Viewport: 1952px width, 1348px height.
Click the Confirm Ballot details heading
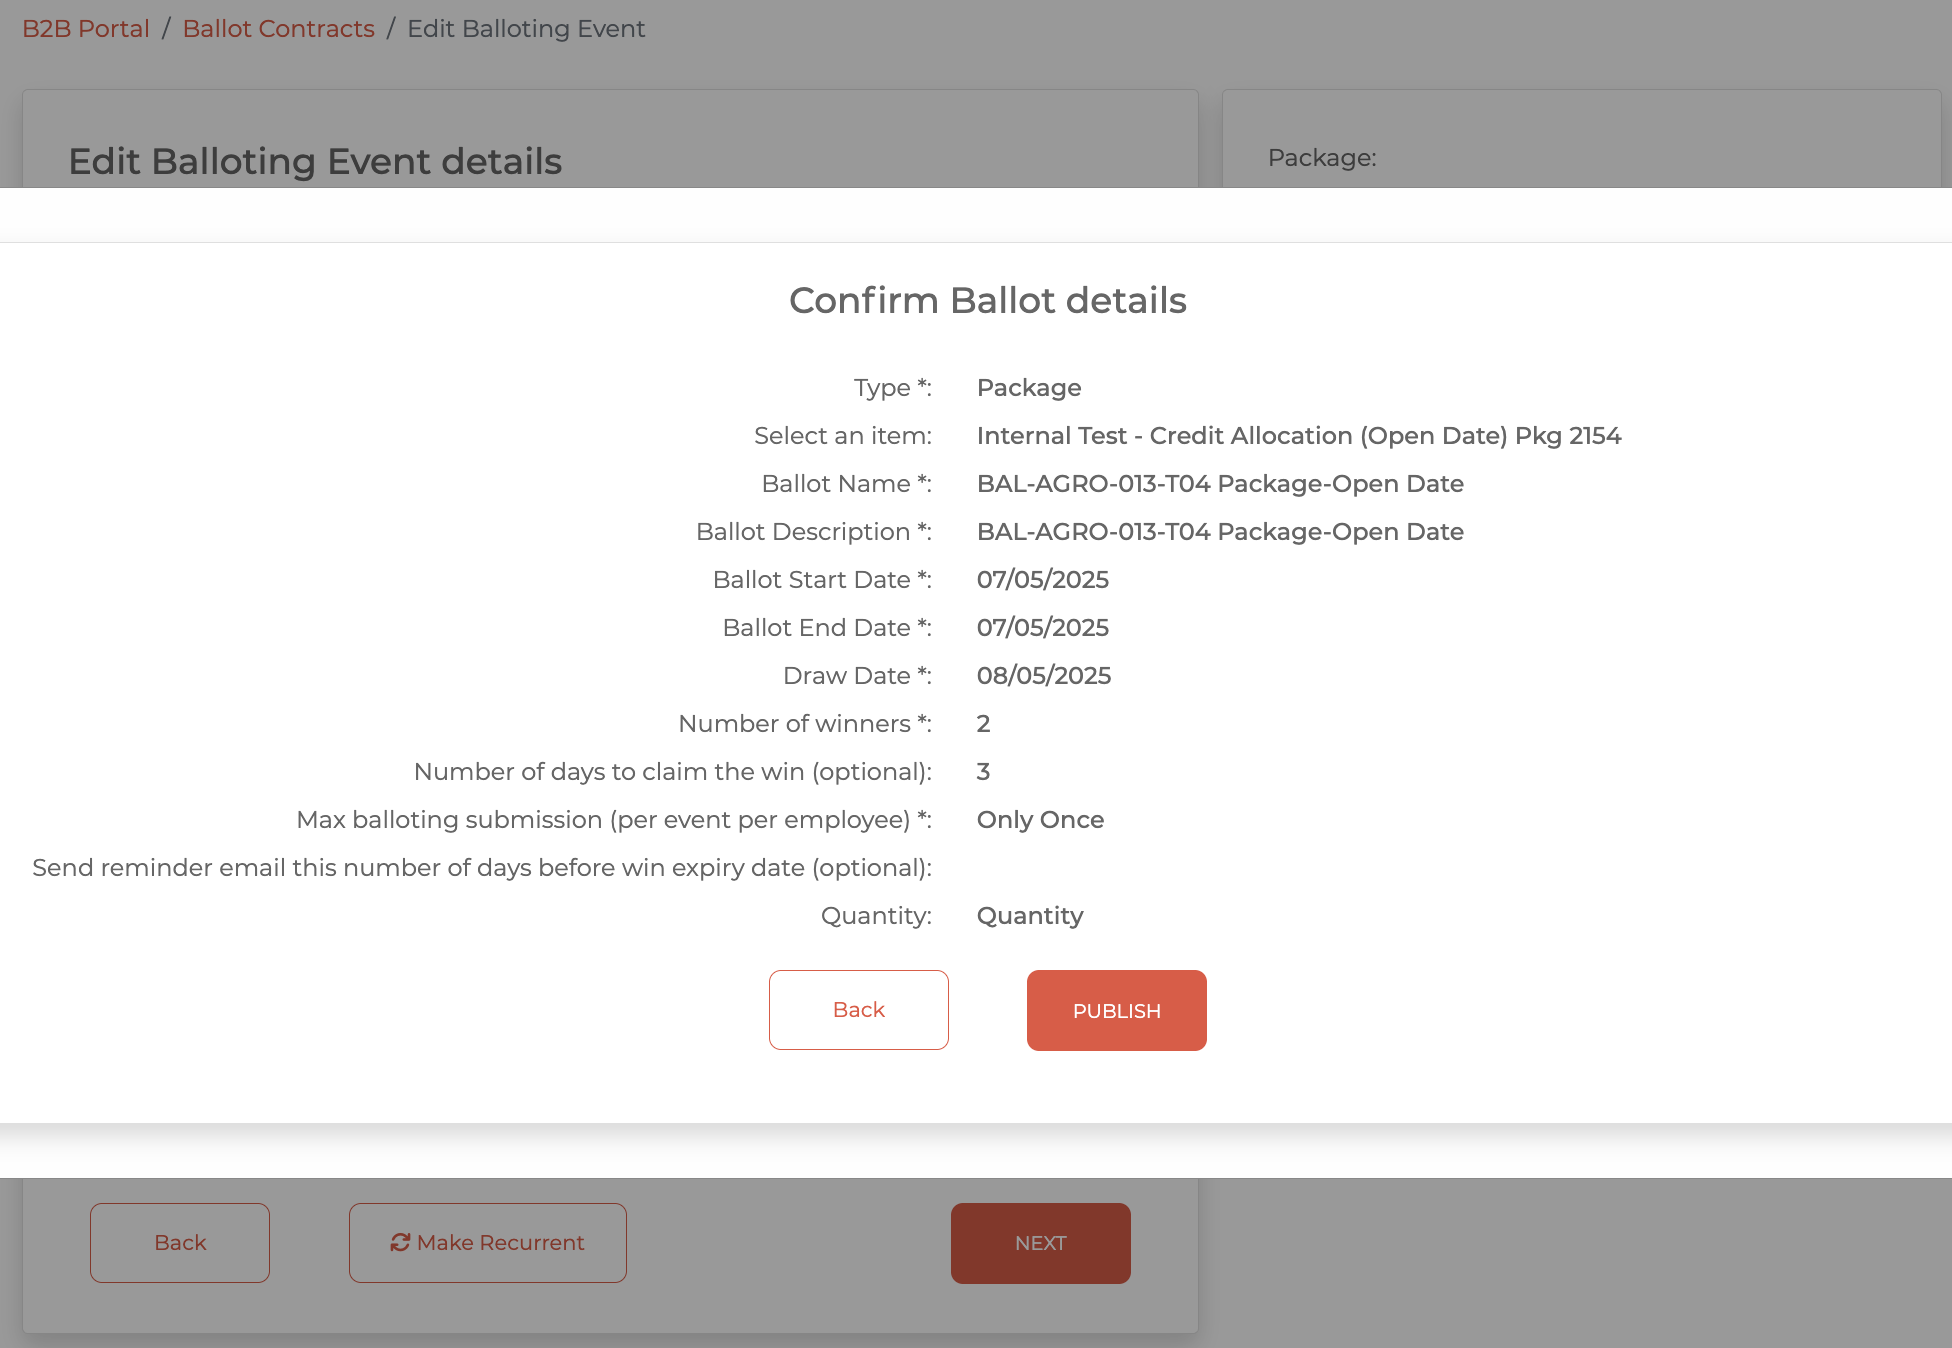coord(987,300)
